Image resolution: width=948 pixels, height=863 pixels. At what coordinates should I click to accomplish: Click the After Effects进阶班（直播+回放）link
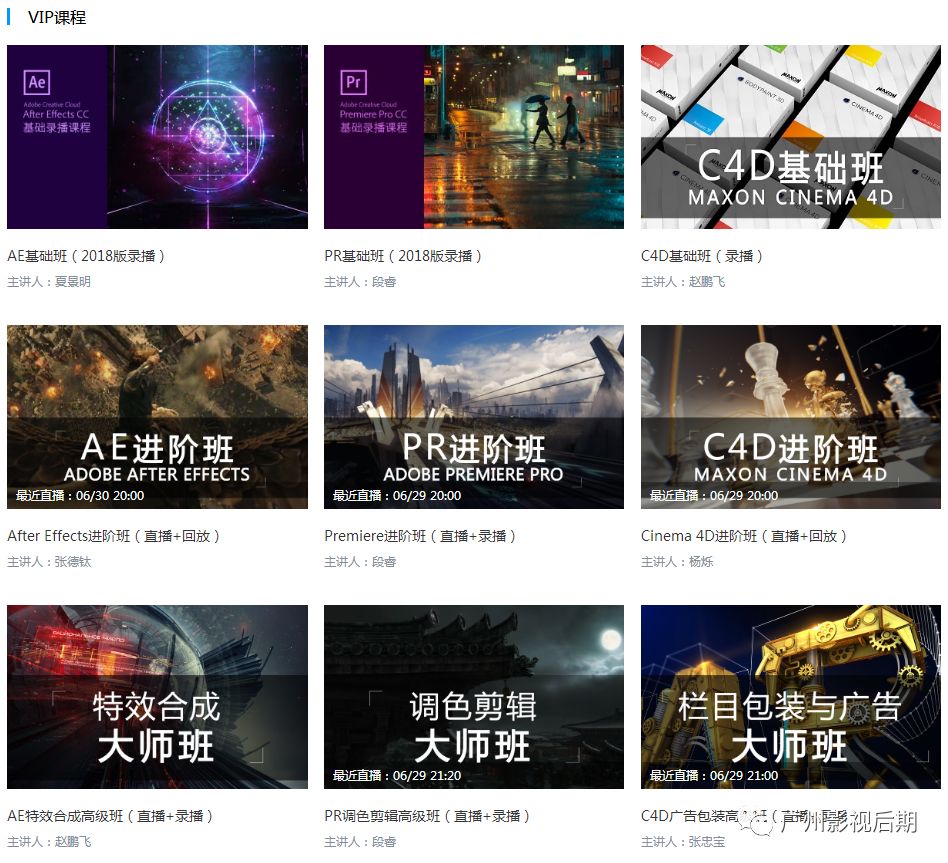click(114, 536)
